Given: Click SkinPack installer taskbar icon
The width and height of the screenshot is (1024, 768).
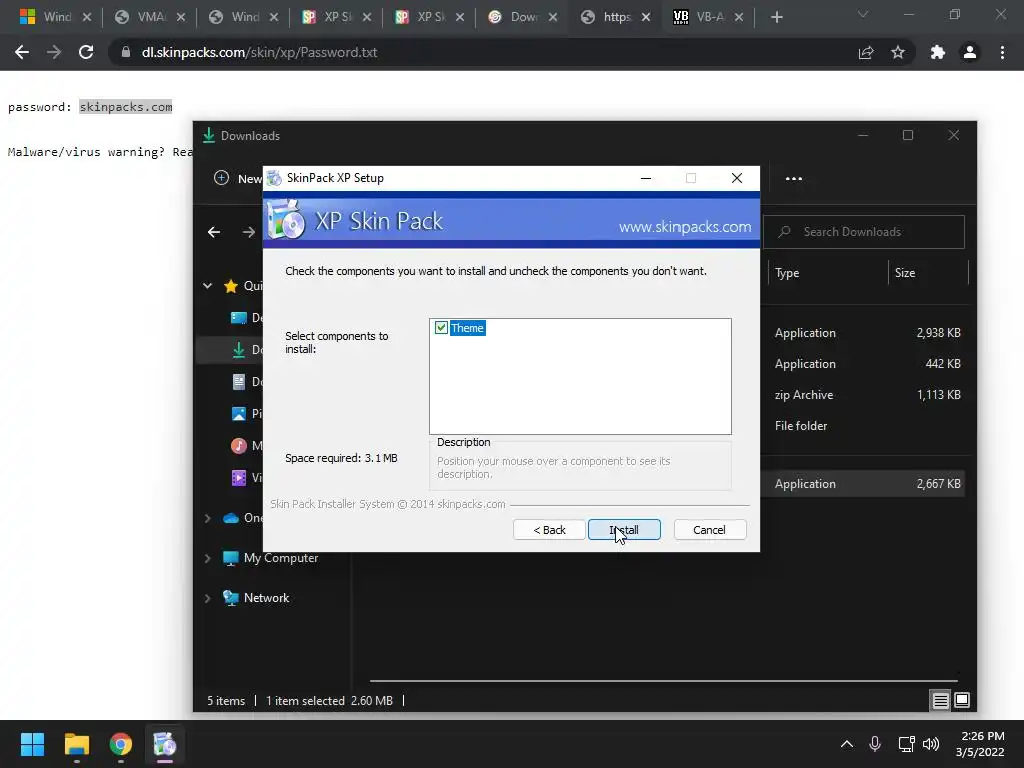Looking at the screenshot, I should point(165,744).
